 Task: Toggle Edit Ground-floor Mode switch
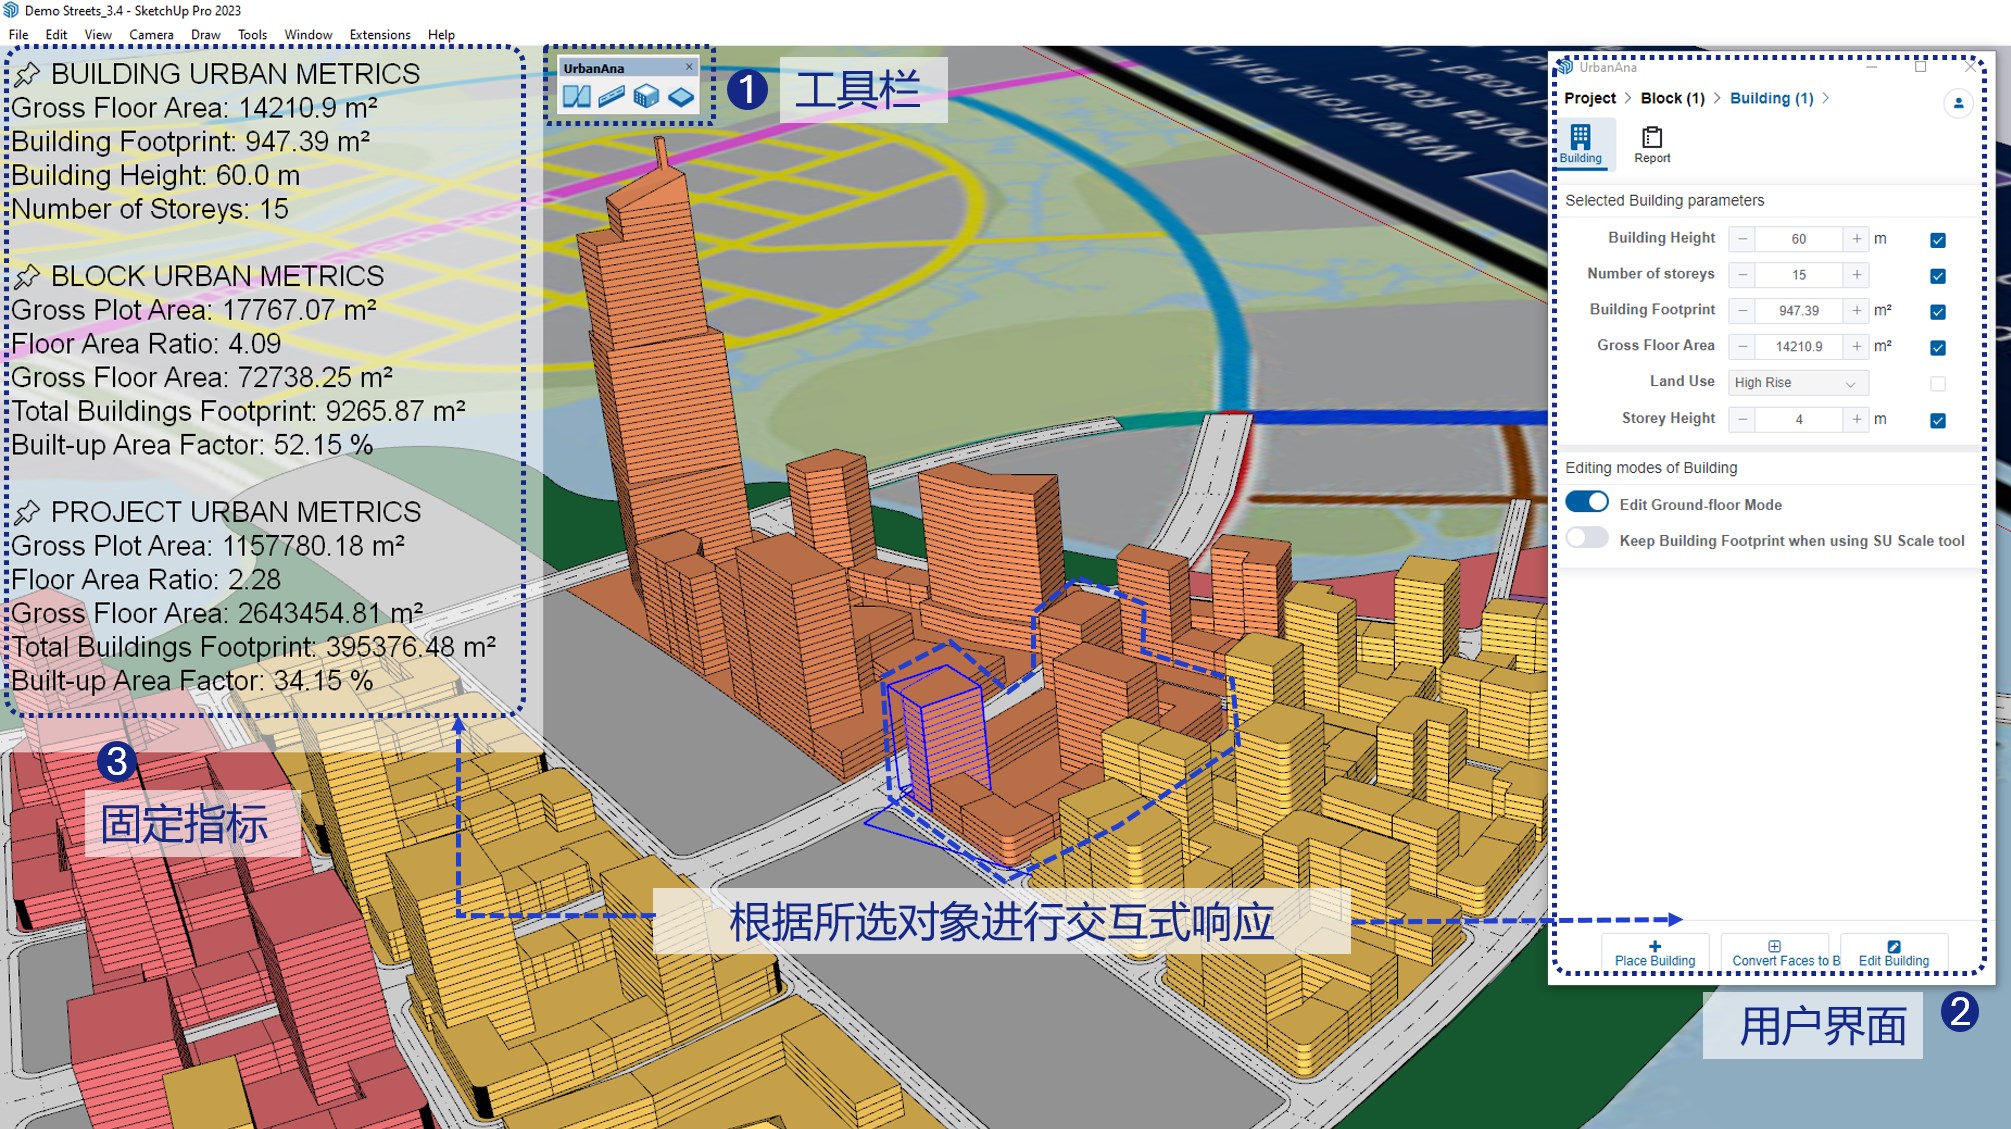click(1586, 504)
